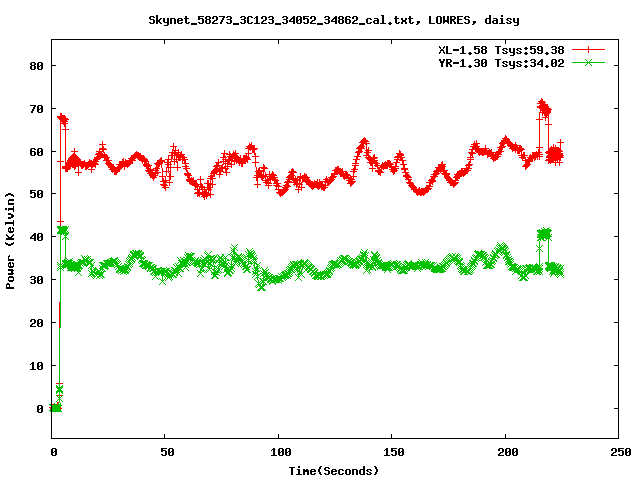Image resolution: width=640 pixels, height=480 pixels.
Task: Click the red XL legend line sample
Action: click(x=588, y=50)
